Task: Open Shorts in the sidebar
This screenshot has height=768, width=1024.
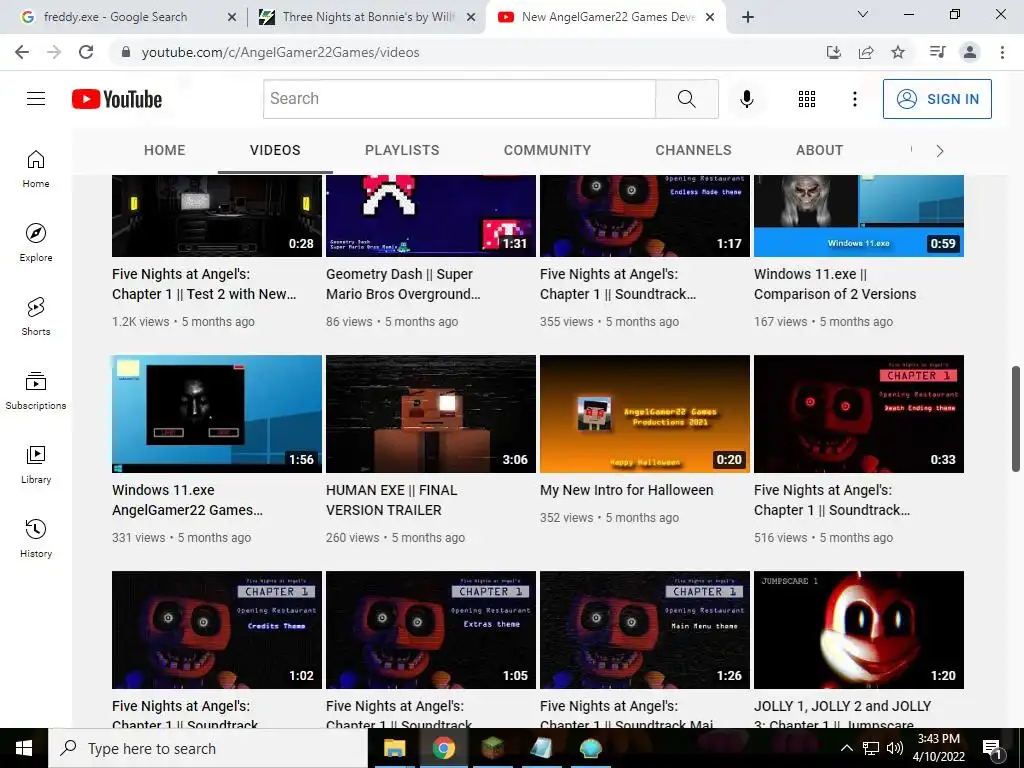Action: (36, 316)
